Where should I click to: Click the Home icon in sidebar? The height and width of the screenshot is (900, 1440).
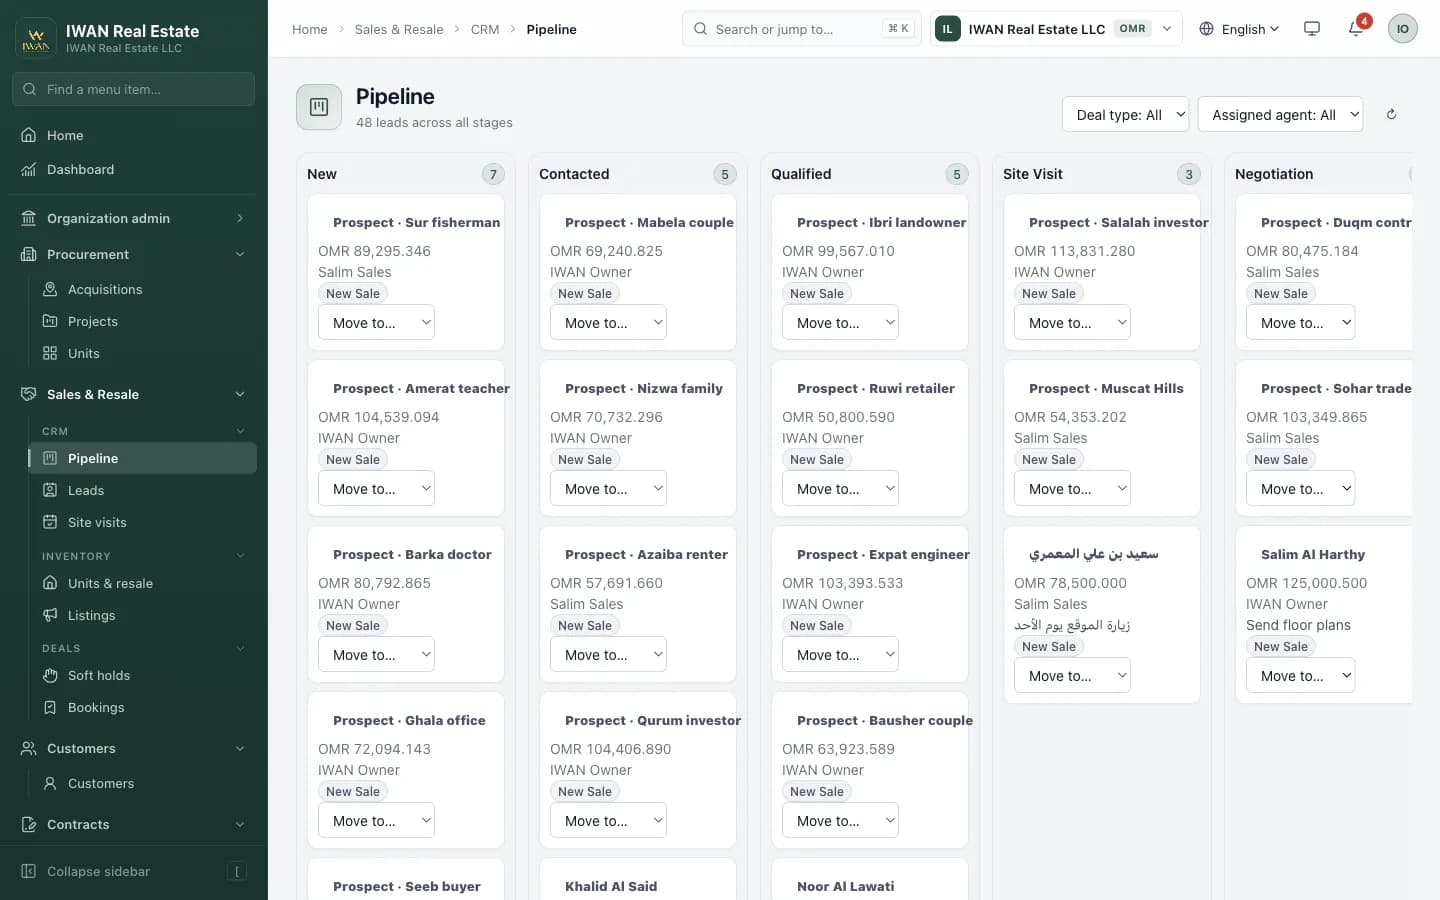click(29, 135)
